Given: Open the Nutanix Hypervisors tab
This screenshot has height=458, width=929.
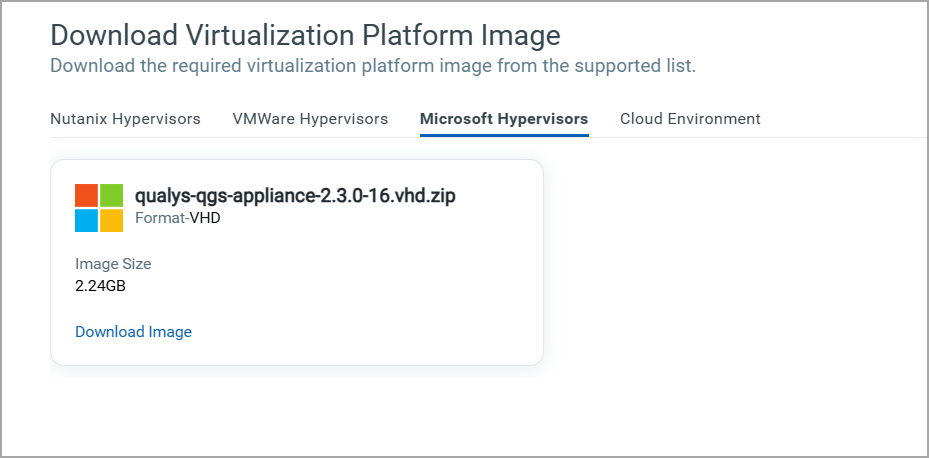Looking at the screenshot, I should (125, 119).
